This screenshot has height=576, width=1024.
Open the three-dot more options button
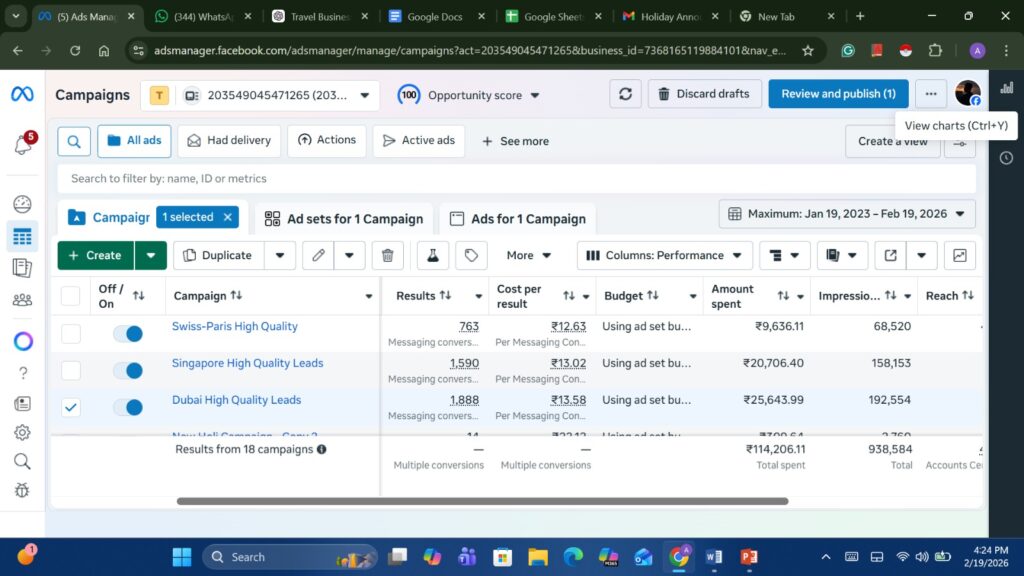tap(931, 94)
